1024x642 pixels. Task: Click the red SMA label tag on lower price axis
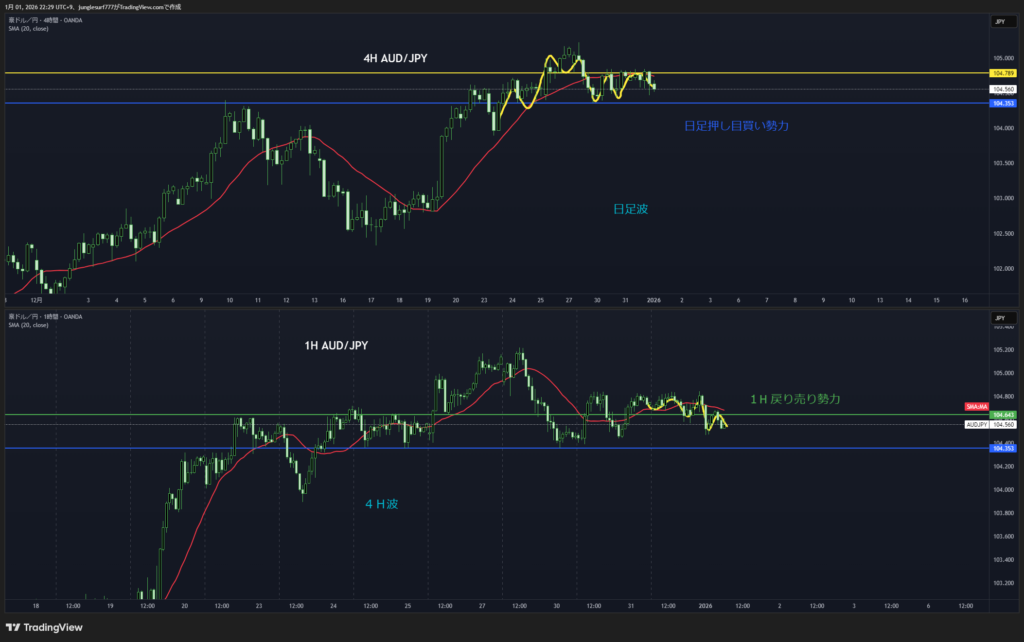(976, 407)
